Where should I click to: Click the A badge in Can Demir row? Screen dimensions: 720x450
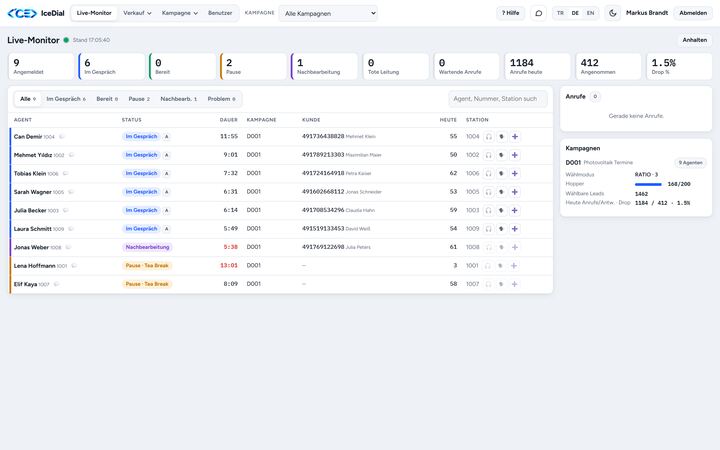click(x=167, y=136)
